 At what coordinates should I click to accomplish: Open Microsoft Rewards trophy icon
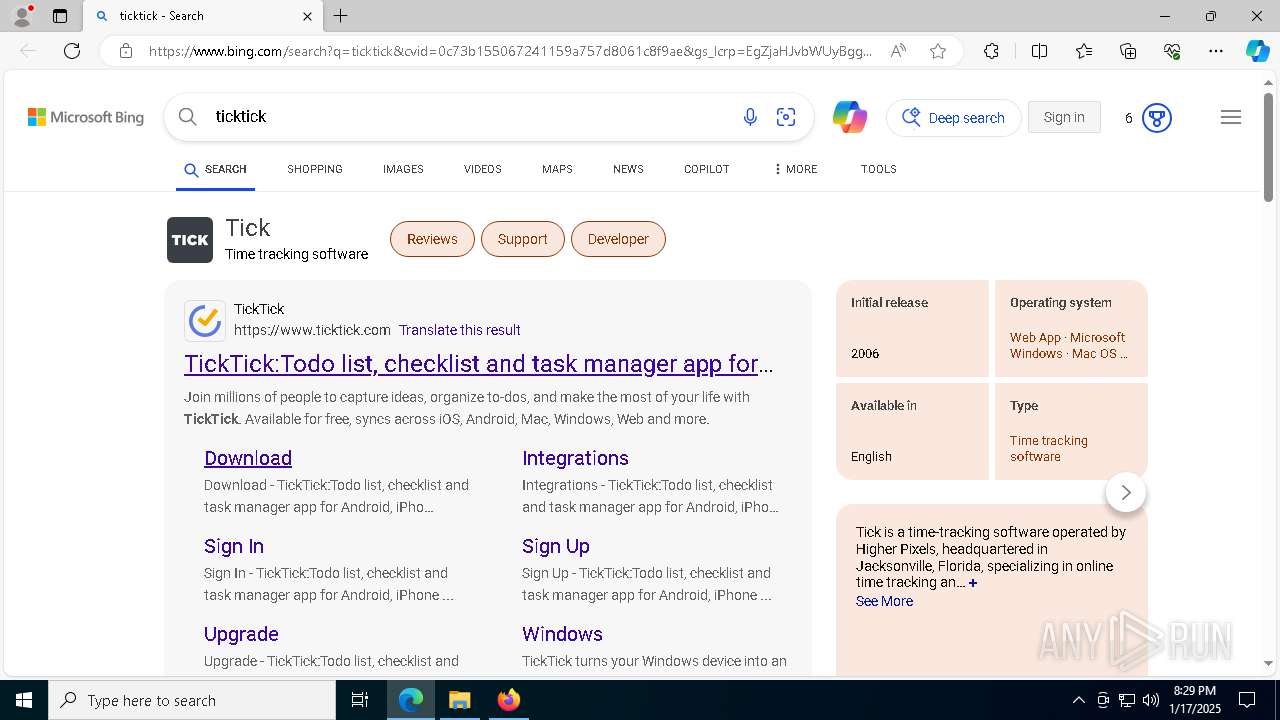(1157, 118)
